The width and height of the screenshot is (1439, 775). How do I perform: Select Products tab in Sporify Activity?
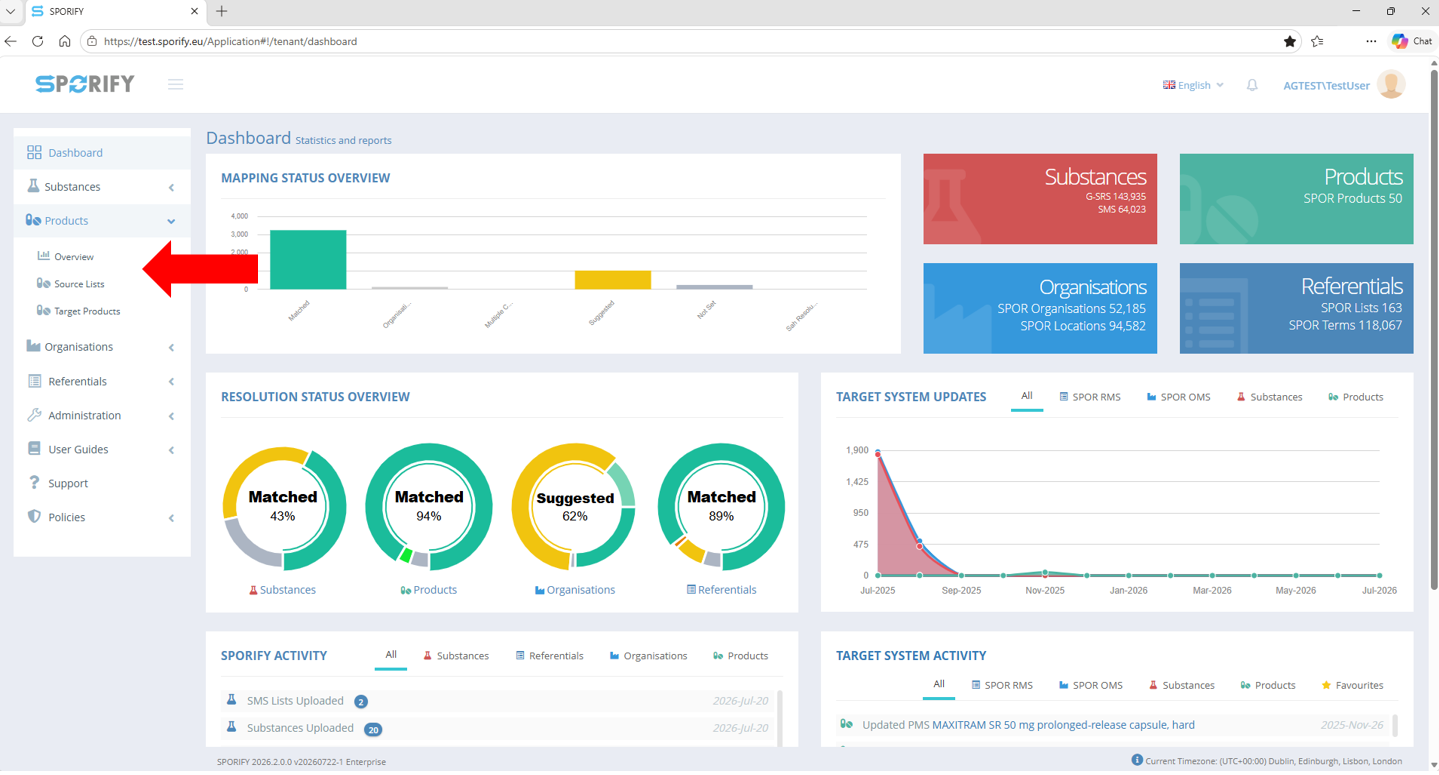click(x=740, y=656)
